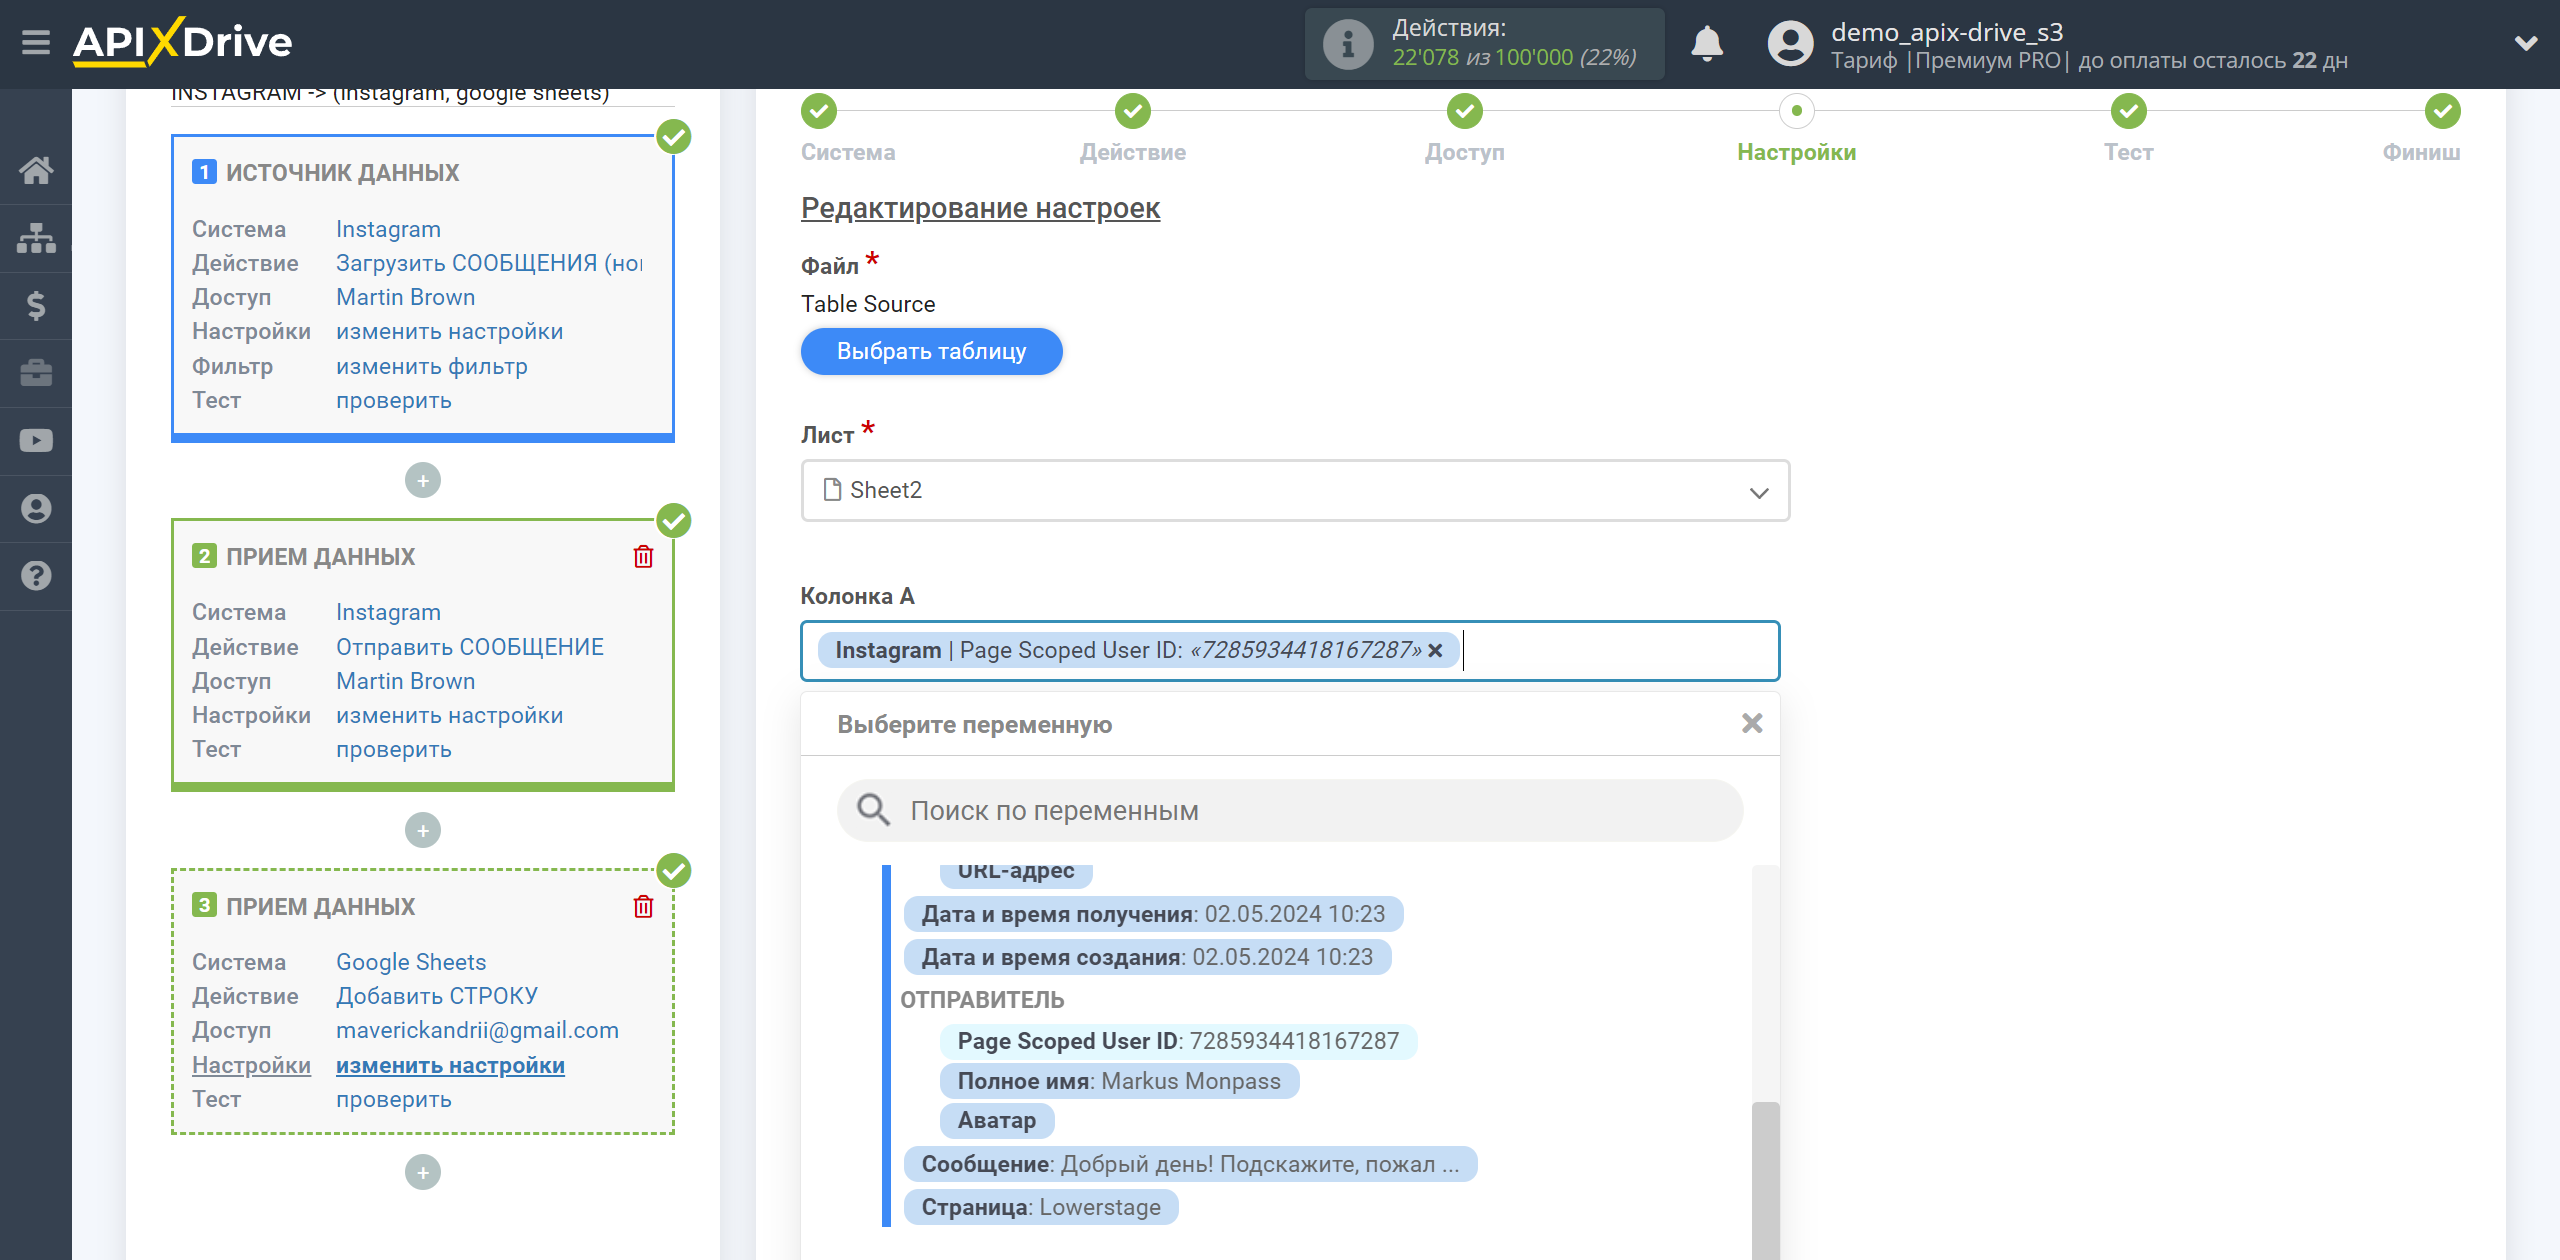The width and height of the screenshot is (2560, 1260).
Task: Open maverickandrii@gmail.com access link
Action: coord(477,1030)
